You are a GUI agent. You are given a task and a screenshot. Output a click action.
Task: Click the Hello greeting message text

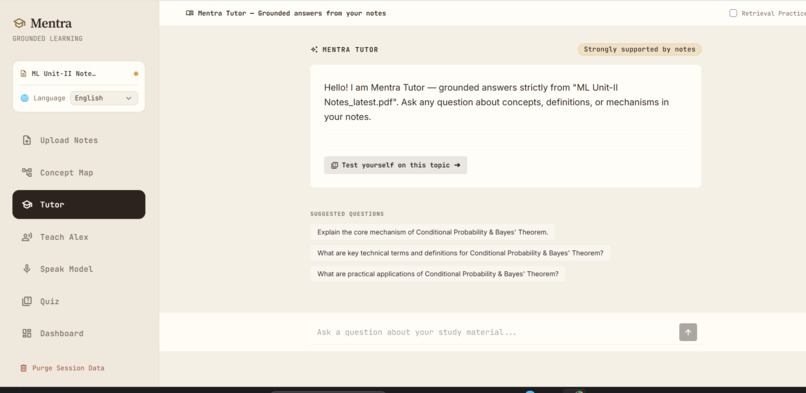click(x=496, y=102)
